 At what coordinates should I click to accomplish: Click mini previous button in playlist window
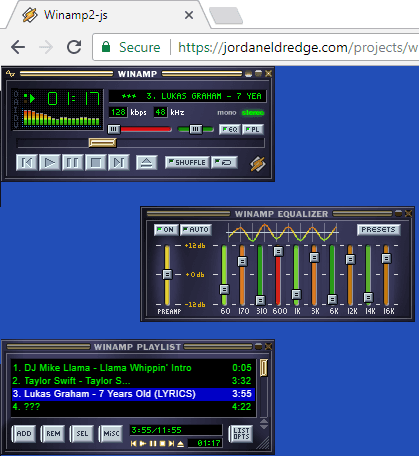134,444
